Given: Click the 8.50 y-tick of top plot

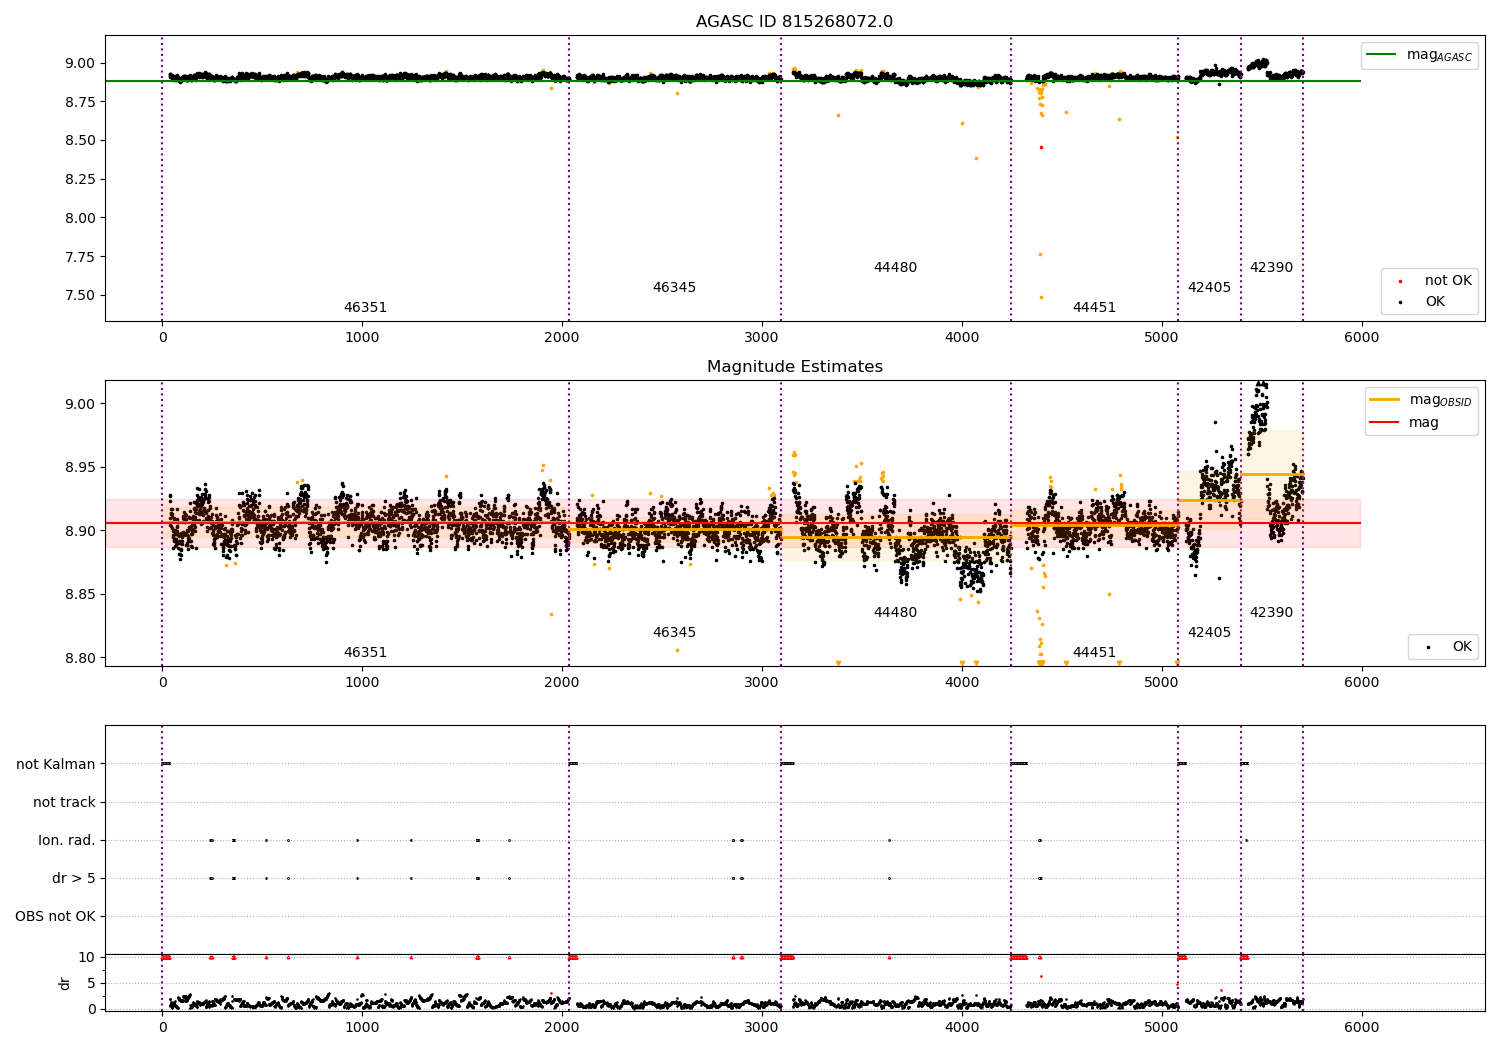Looking at the screenshot, I should [x=80, y=141].
